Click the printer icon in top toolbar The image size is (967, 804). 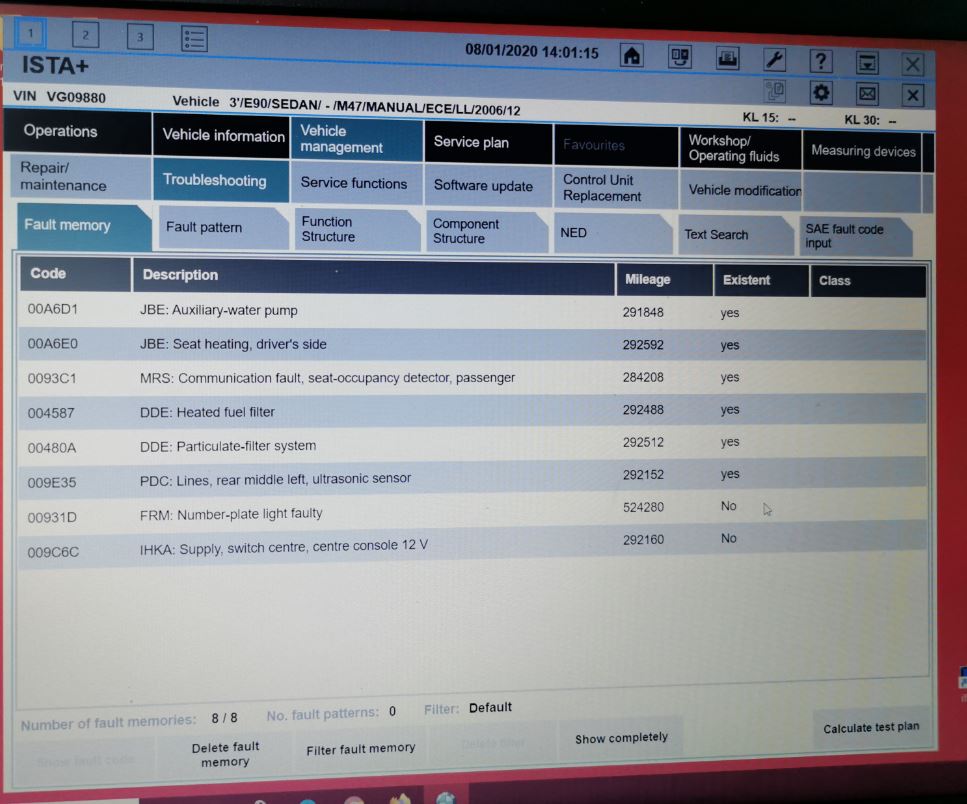coord(728,58)
